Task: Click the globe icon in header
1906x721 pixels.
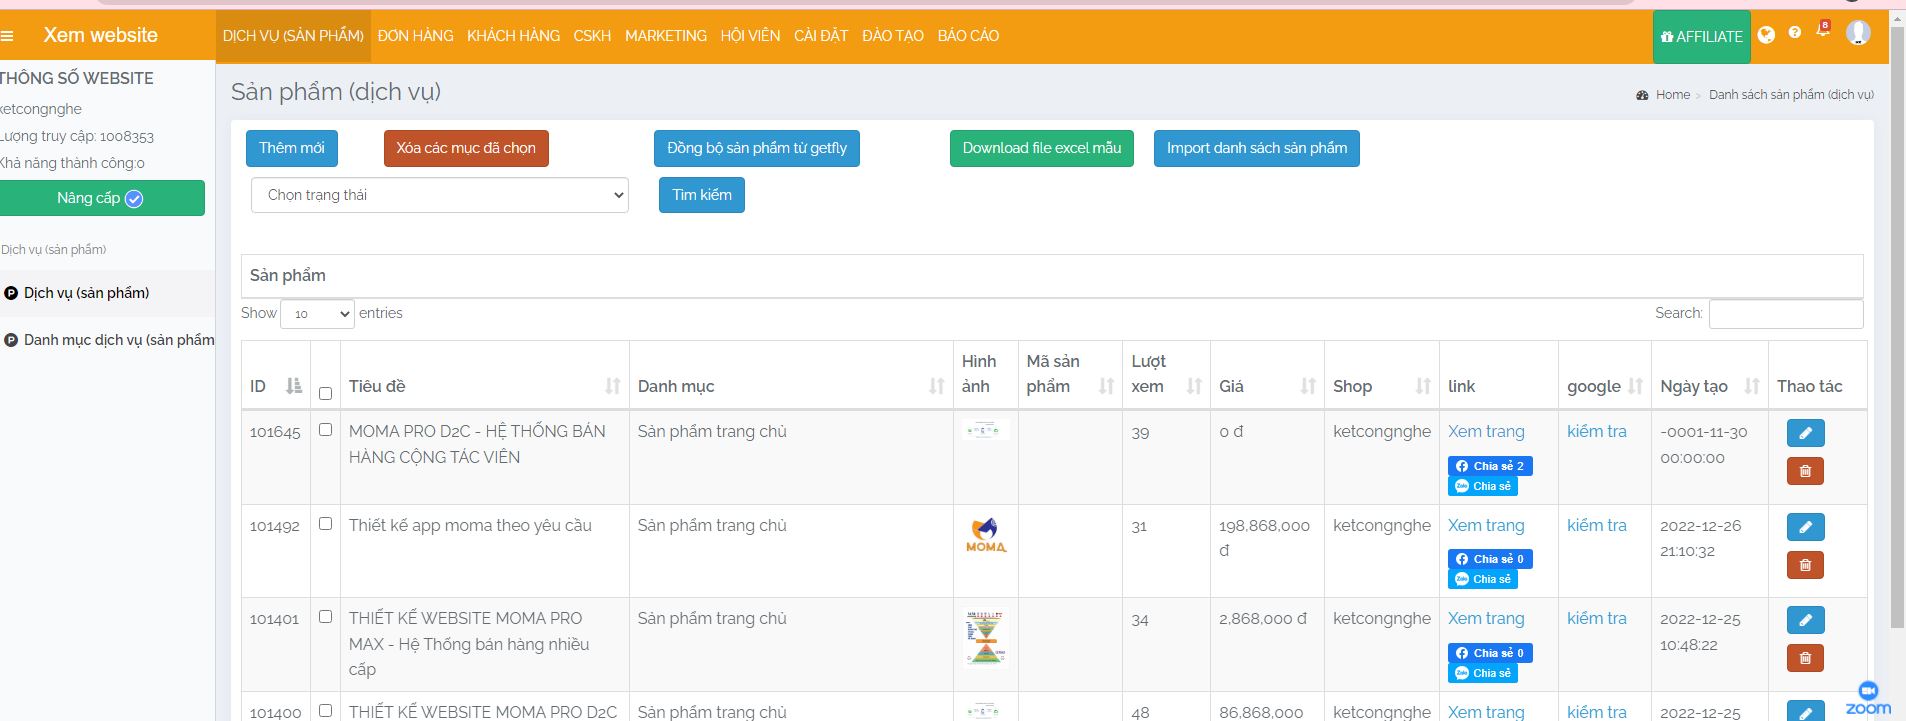Action: click(x=1766, y=35)
